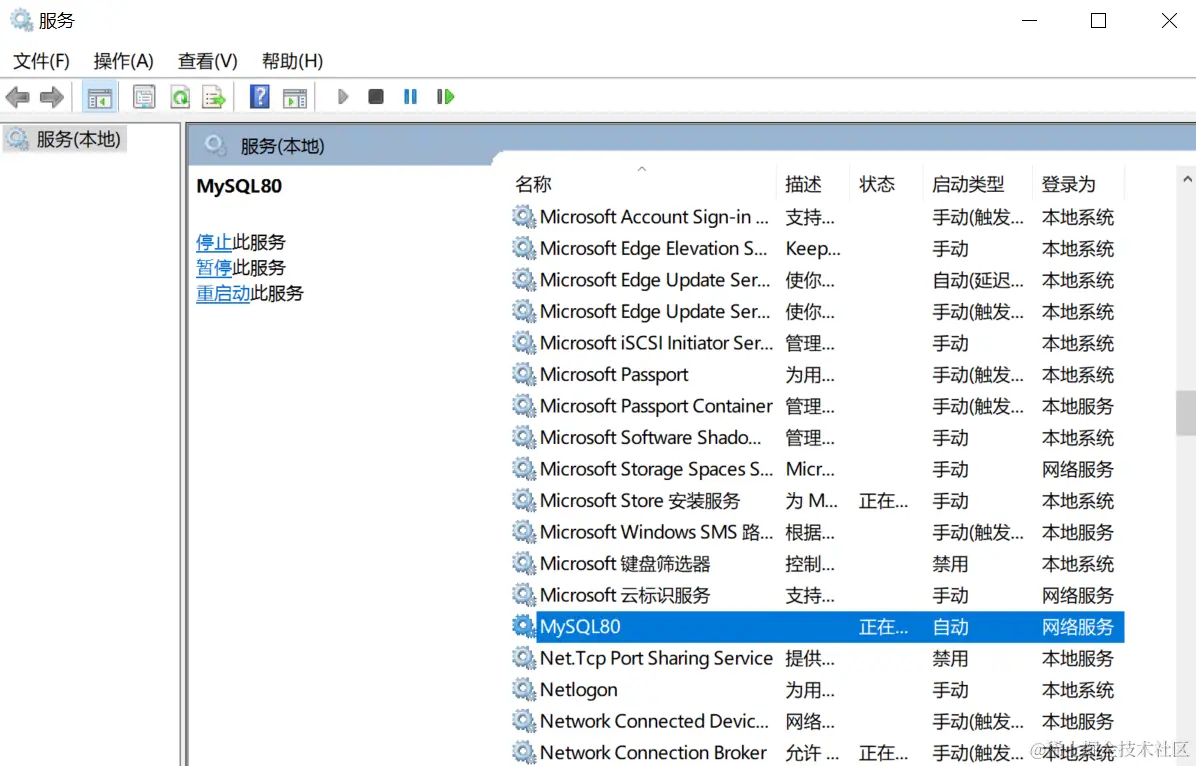Select the Netlogon service row
This screenshot has width=1196, height=766.
tap(817, 690)
